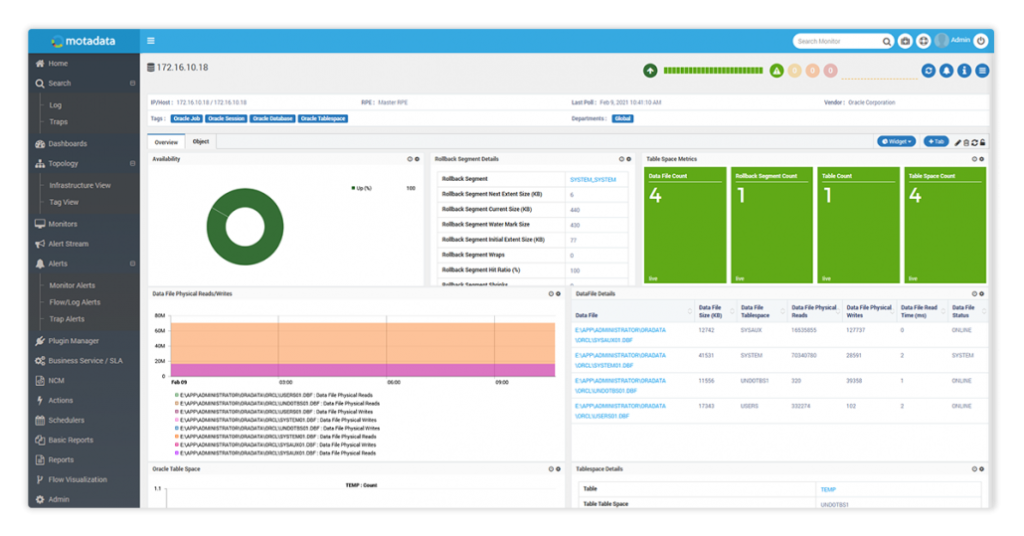Collapse the Search section in sidebar
The image size is (1024, 536).
click(132, 84)
